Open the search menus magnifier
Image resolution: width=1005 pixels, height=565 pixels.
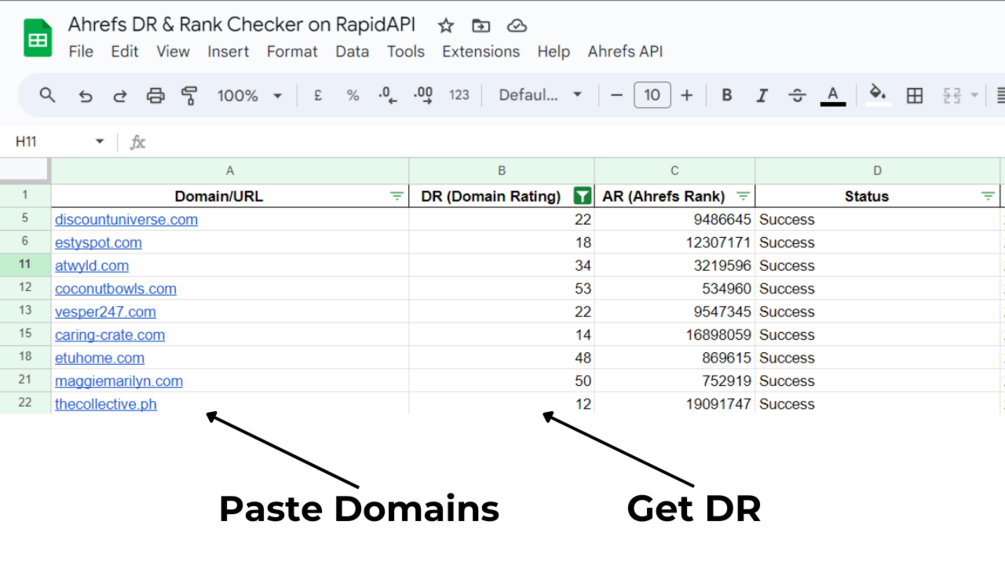[x=47, y=95]
